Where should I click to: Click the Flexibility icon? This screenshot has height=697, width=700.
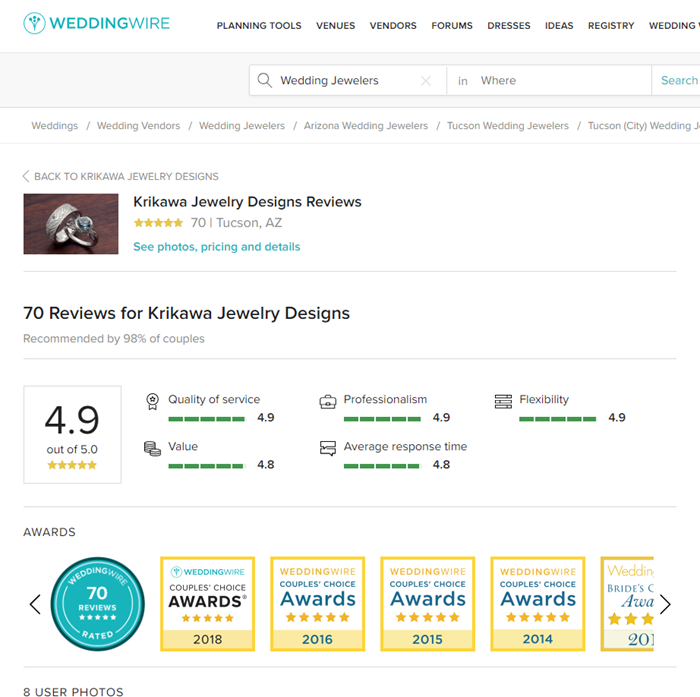point(503,401)
